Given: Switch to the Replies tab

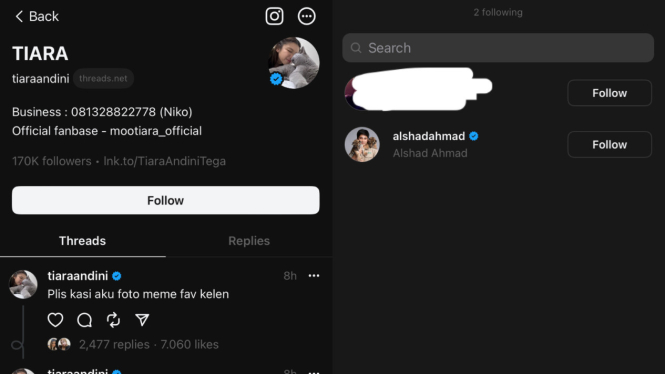Looking at the screenshot, I should [x=249, y=241].
